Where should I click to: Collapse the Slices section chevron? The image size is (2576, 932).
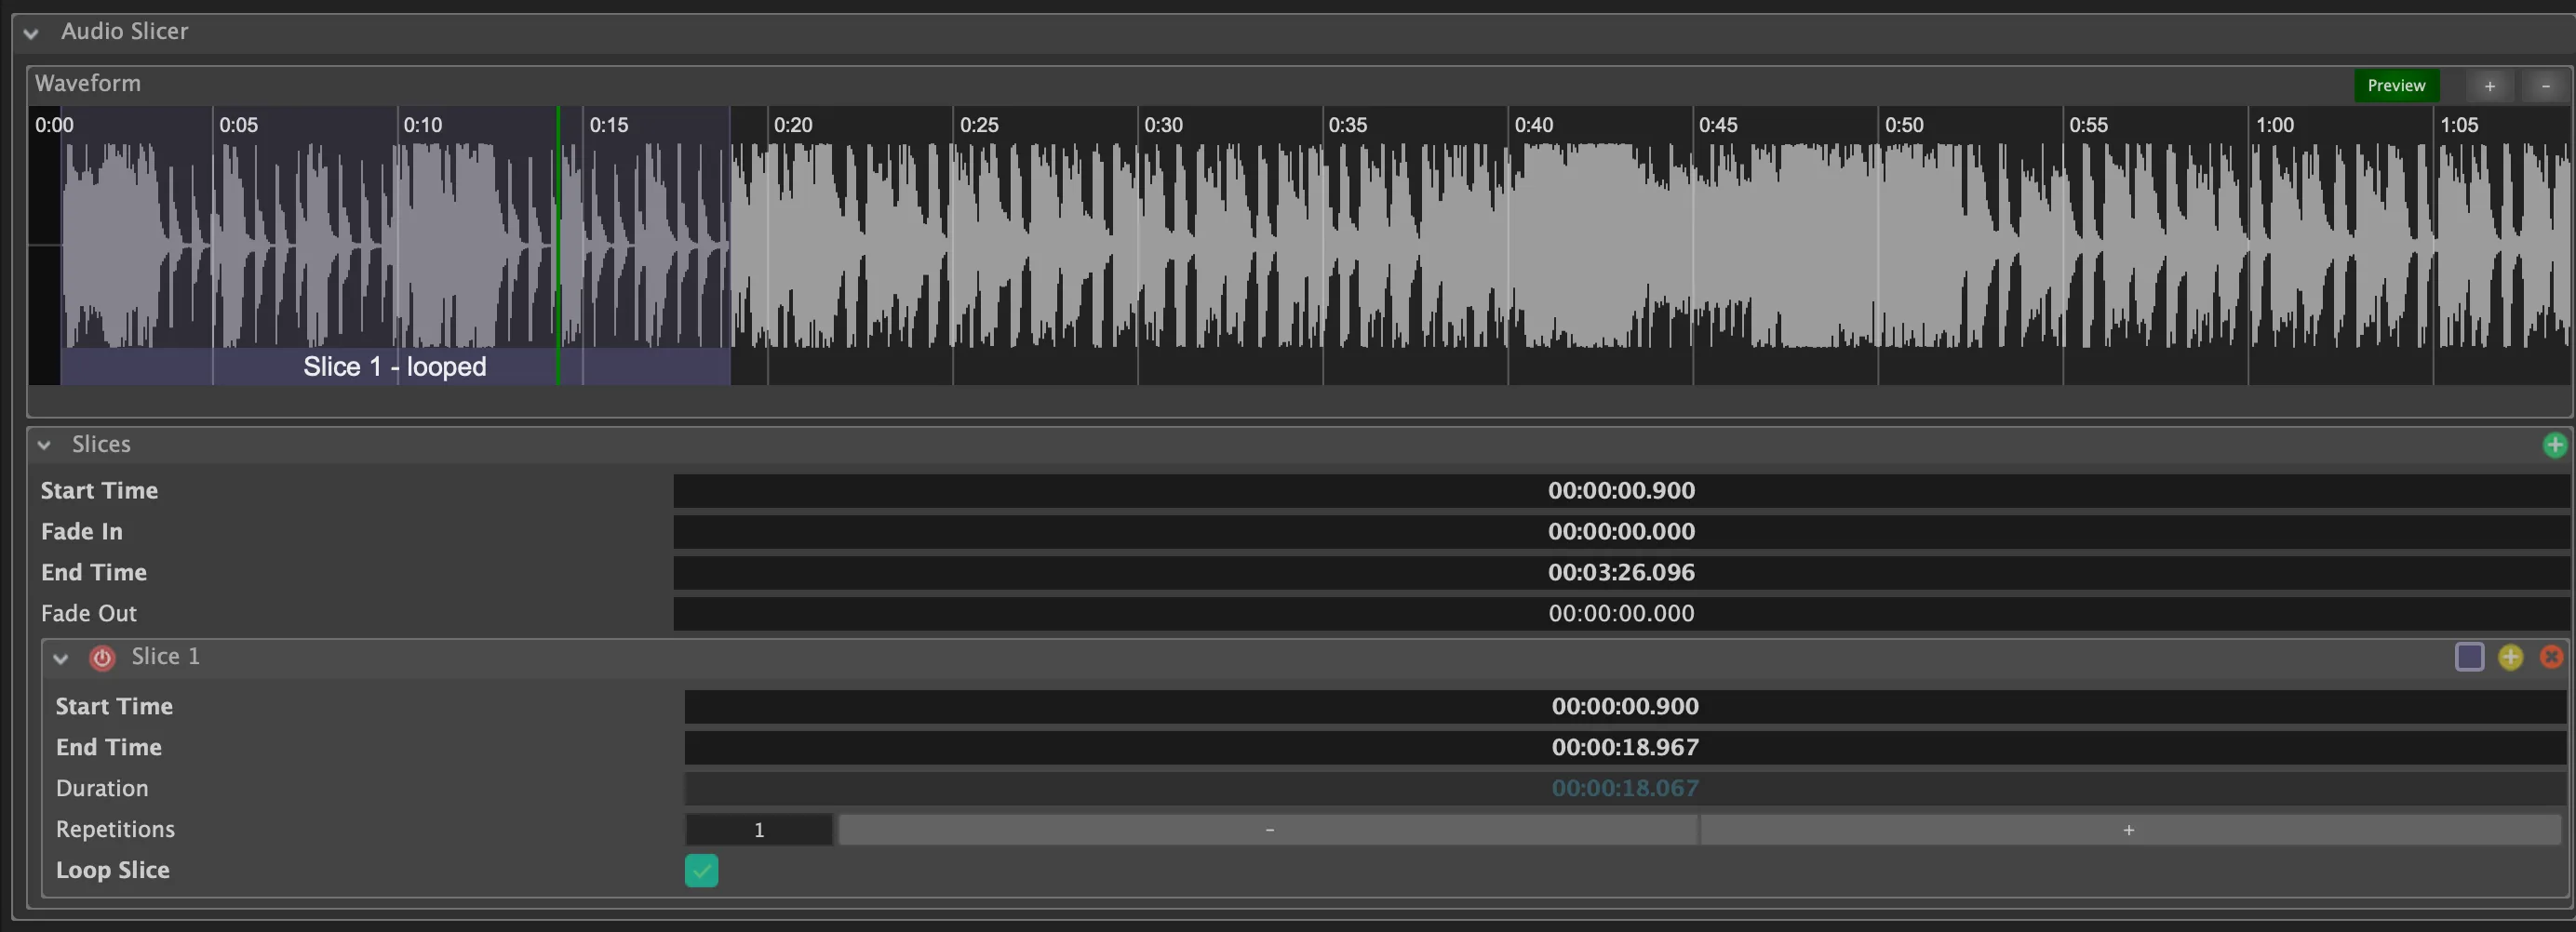pyautogui.click(x=44, y=445)
